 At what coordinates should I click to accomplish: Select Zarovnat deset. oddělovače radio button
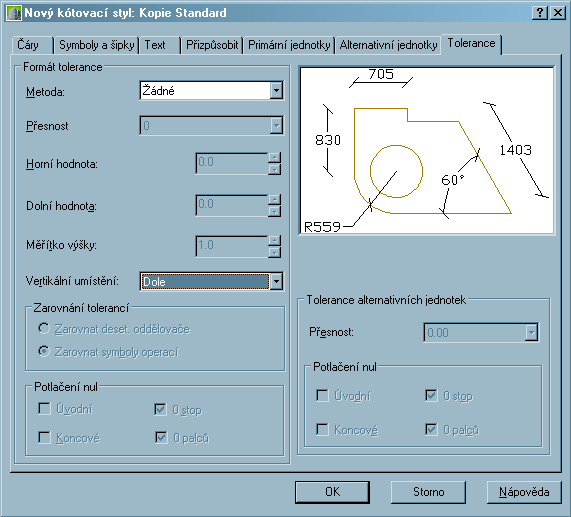44,328
